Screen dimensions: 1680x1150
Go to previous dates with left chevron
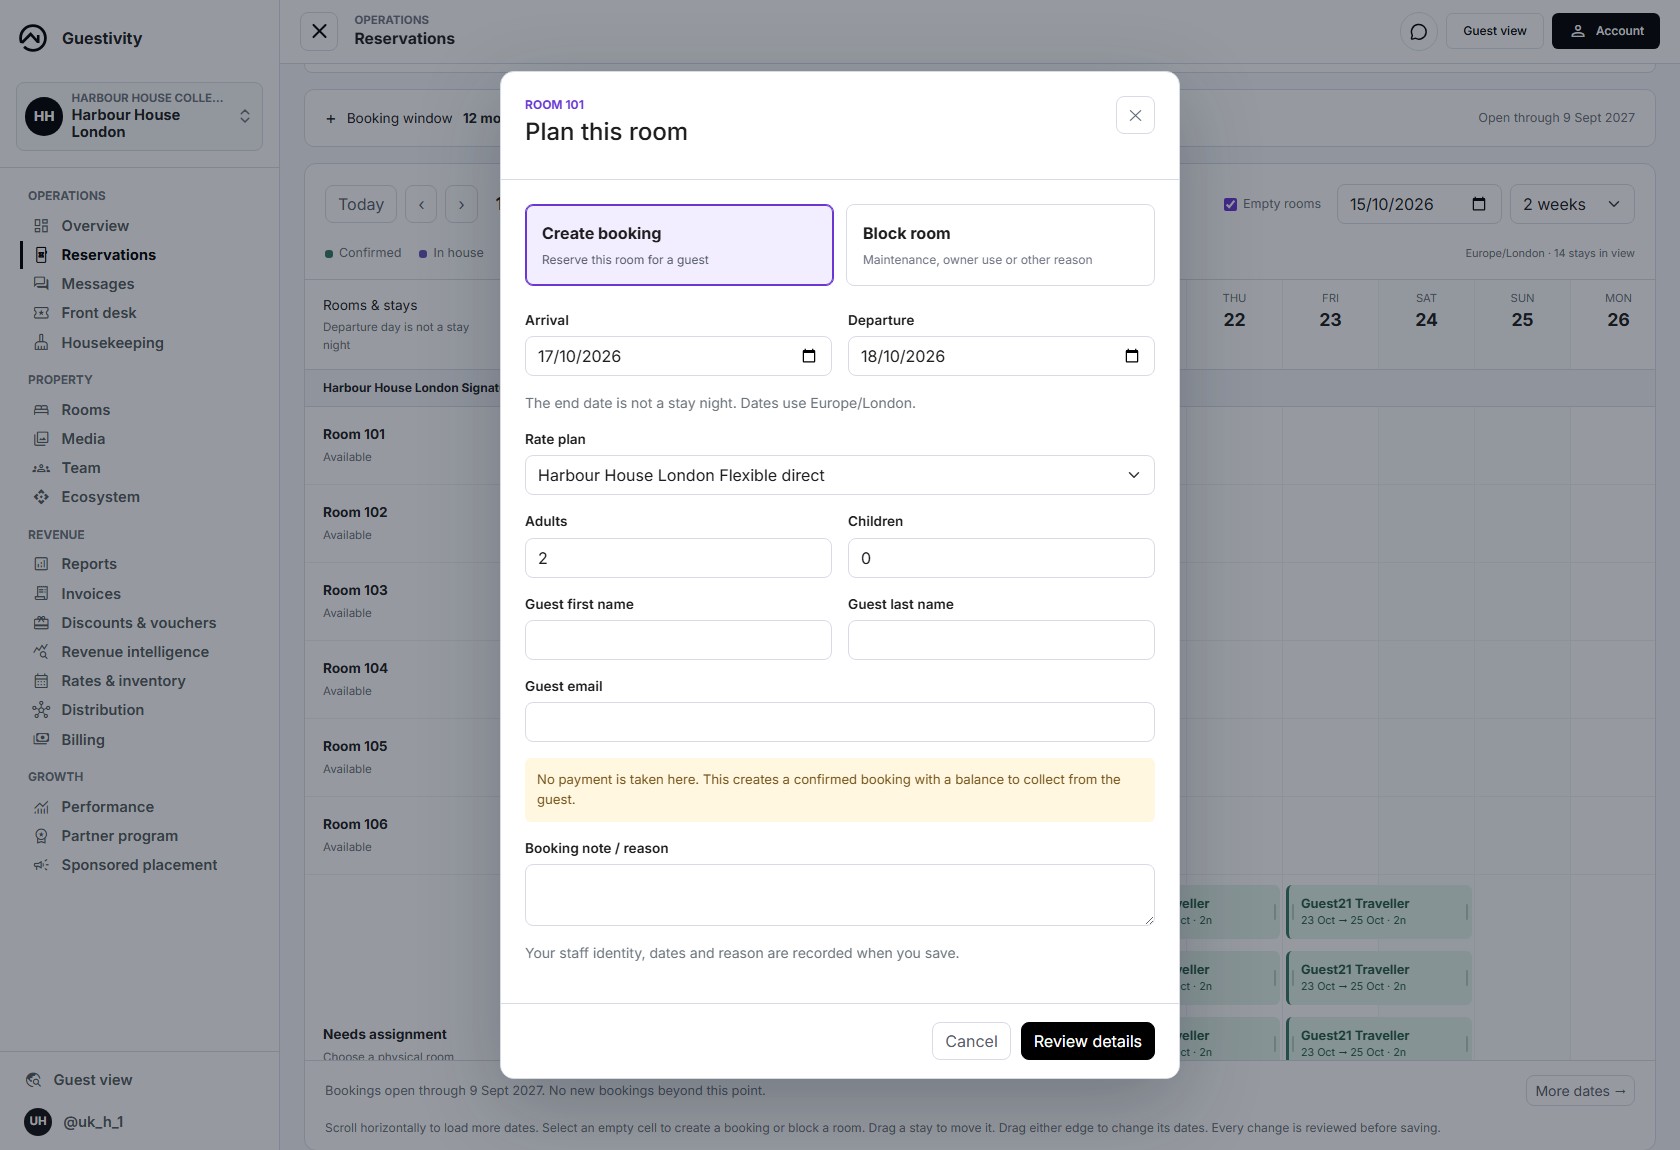[421, 204]
